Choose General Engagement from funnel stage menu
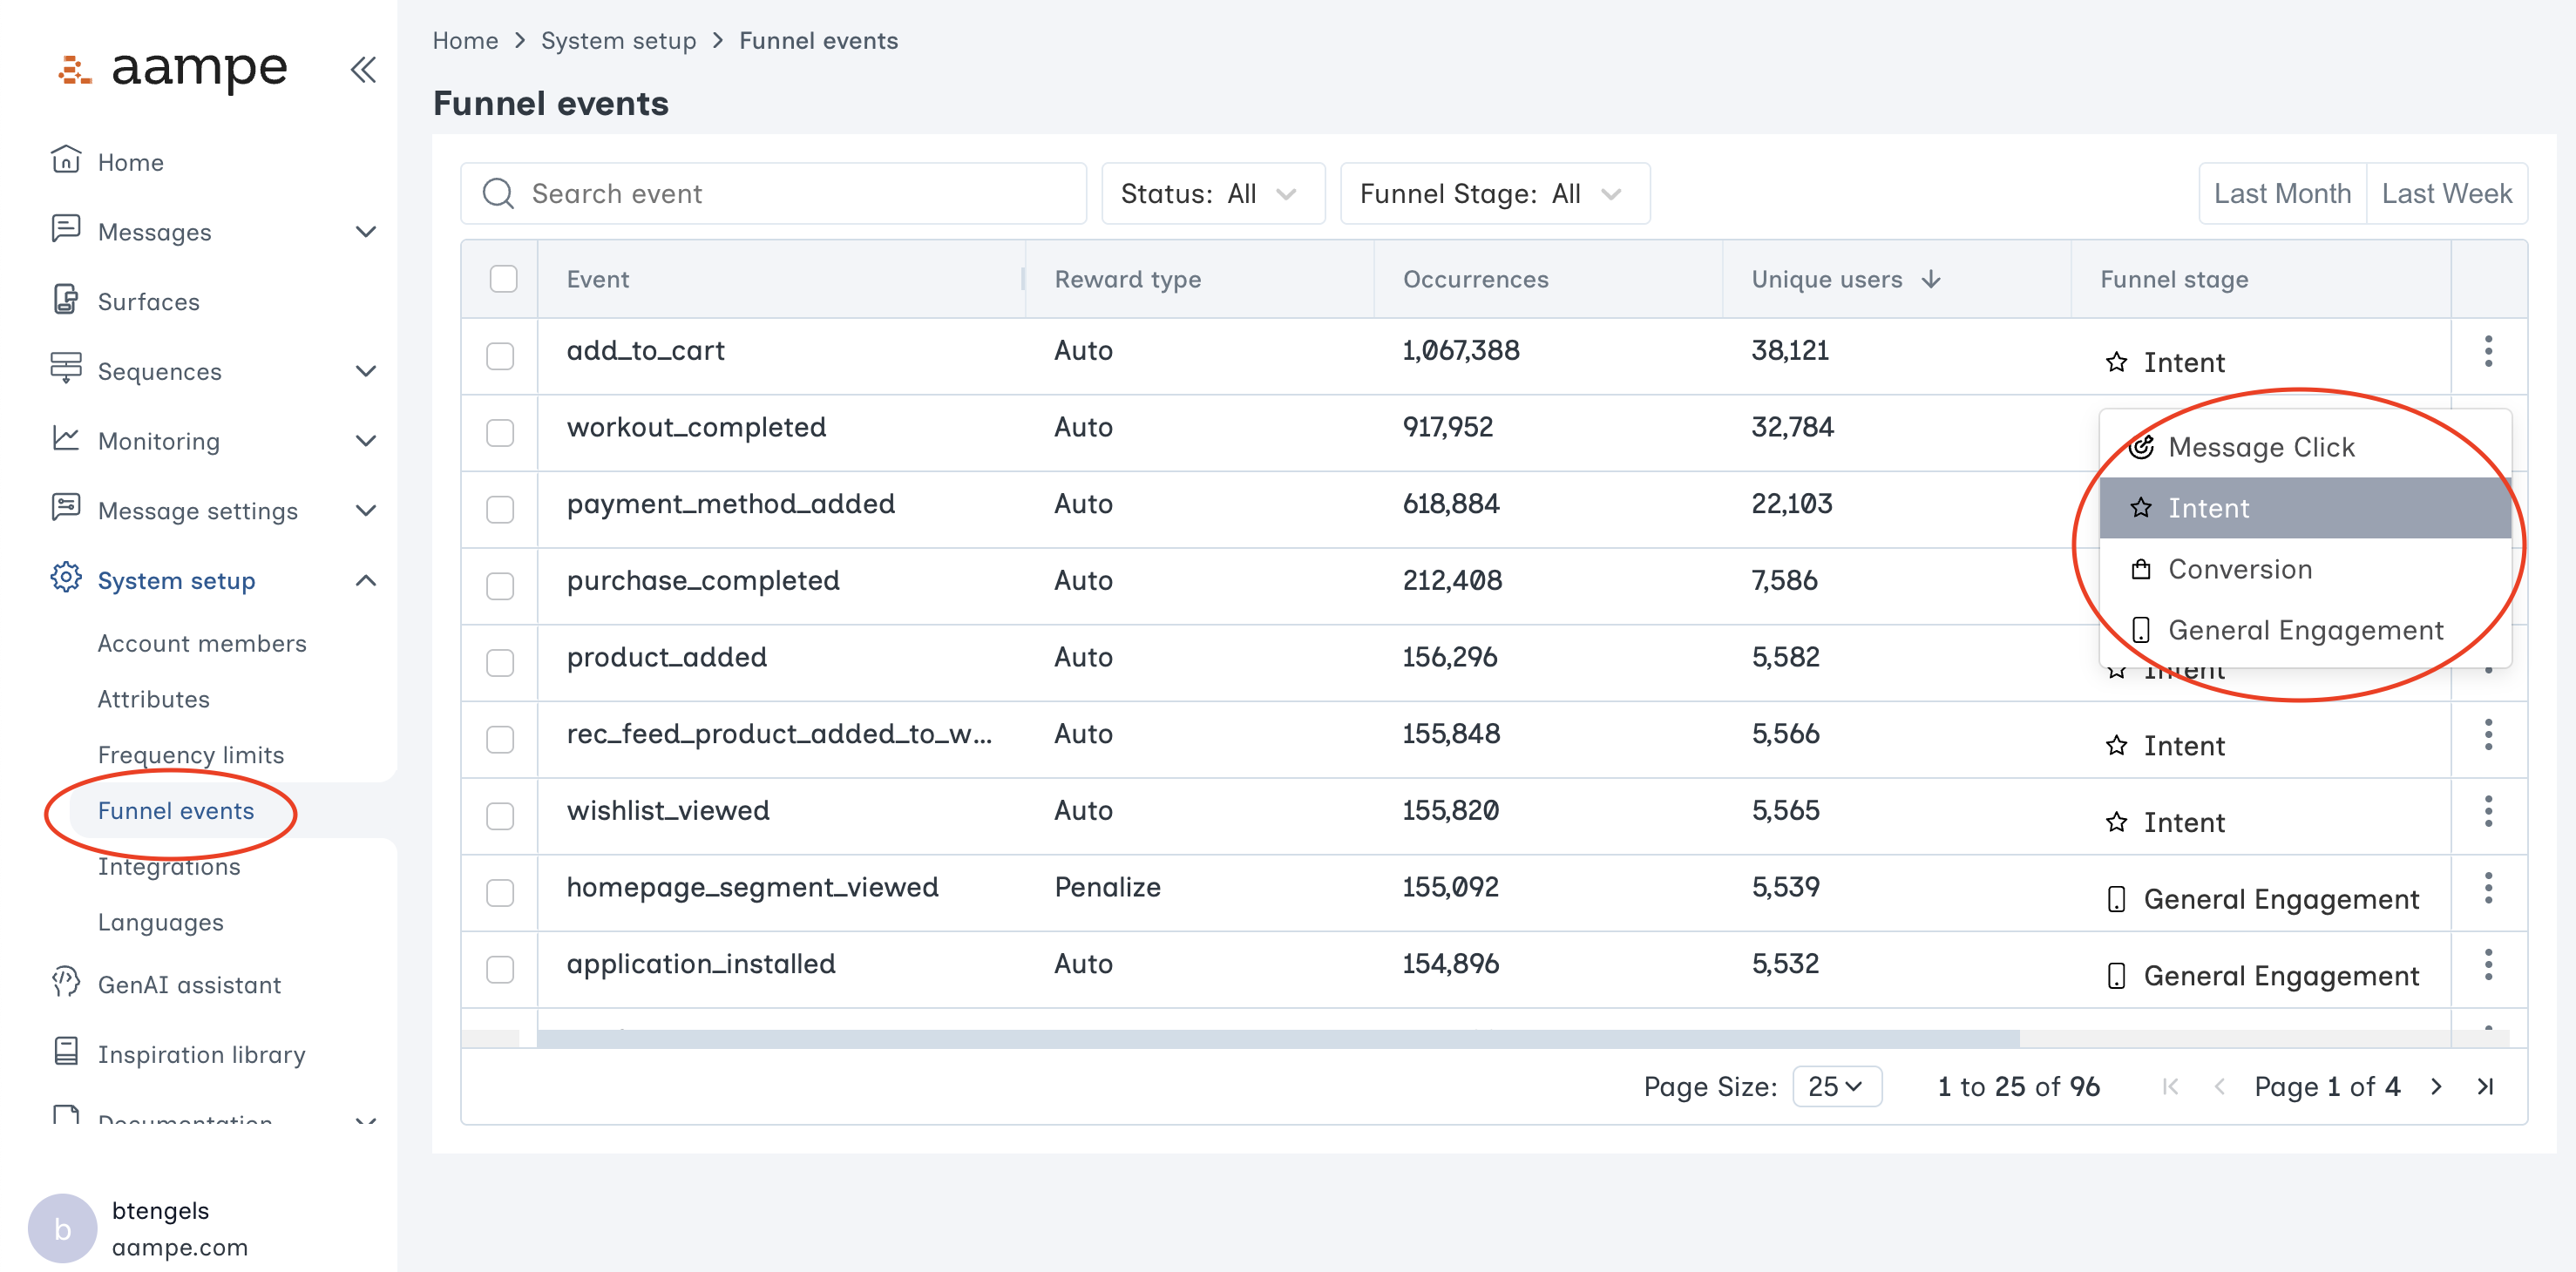Viewport: 2576px width, 1272px height. pyautogui.click(x=2305, y=630)
